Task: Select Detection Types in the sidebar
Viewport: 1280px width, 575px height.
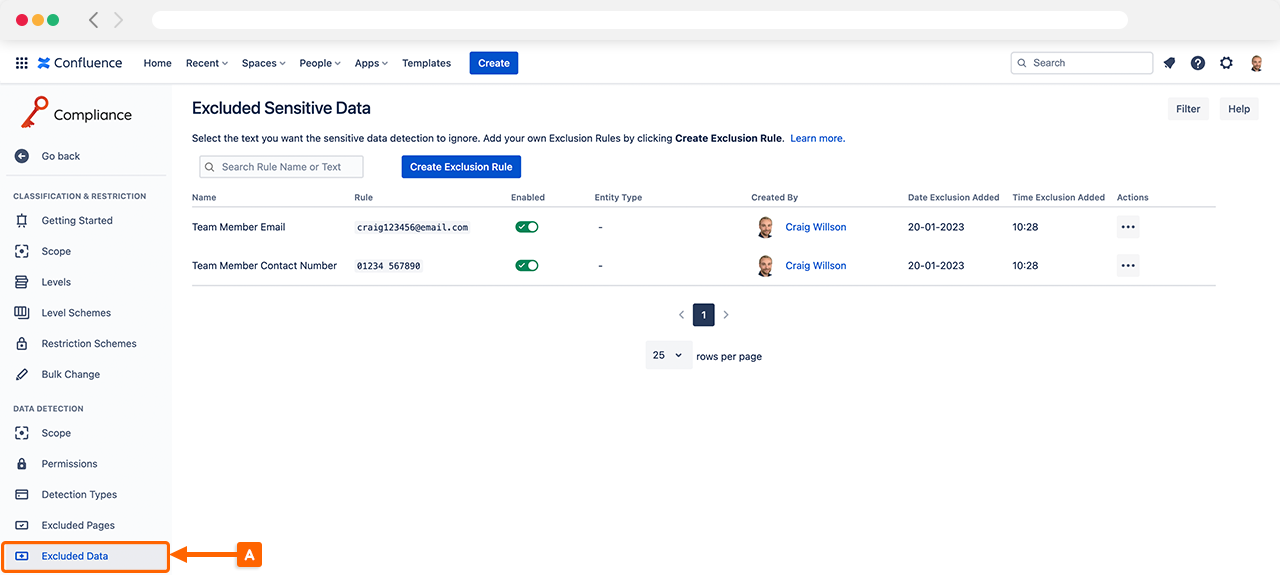Action: pos(78,495)
